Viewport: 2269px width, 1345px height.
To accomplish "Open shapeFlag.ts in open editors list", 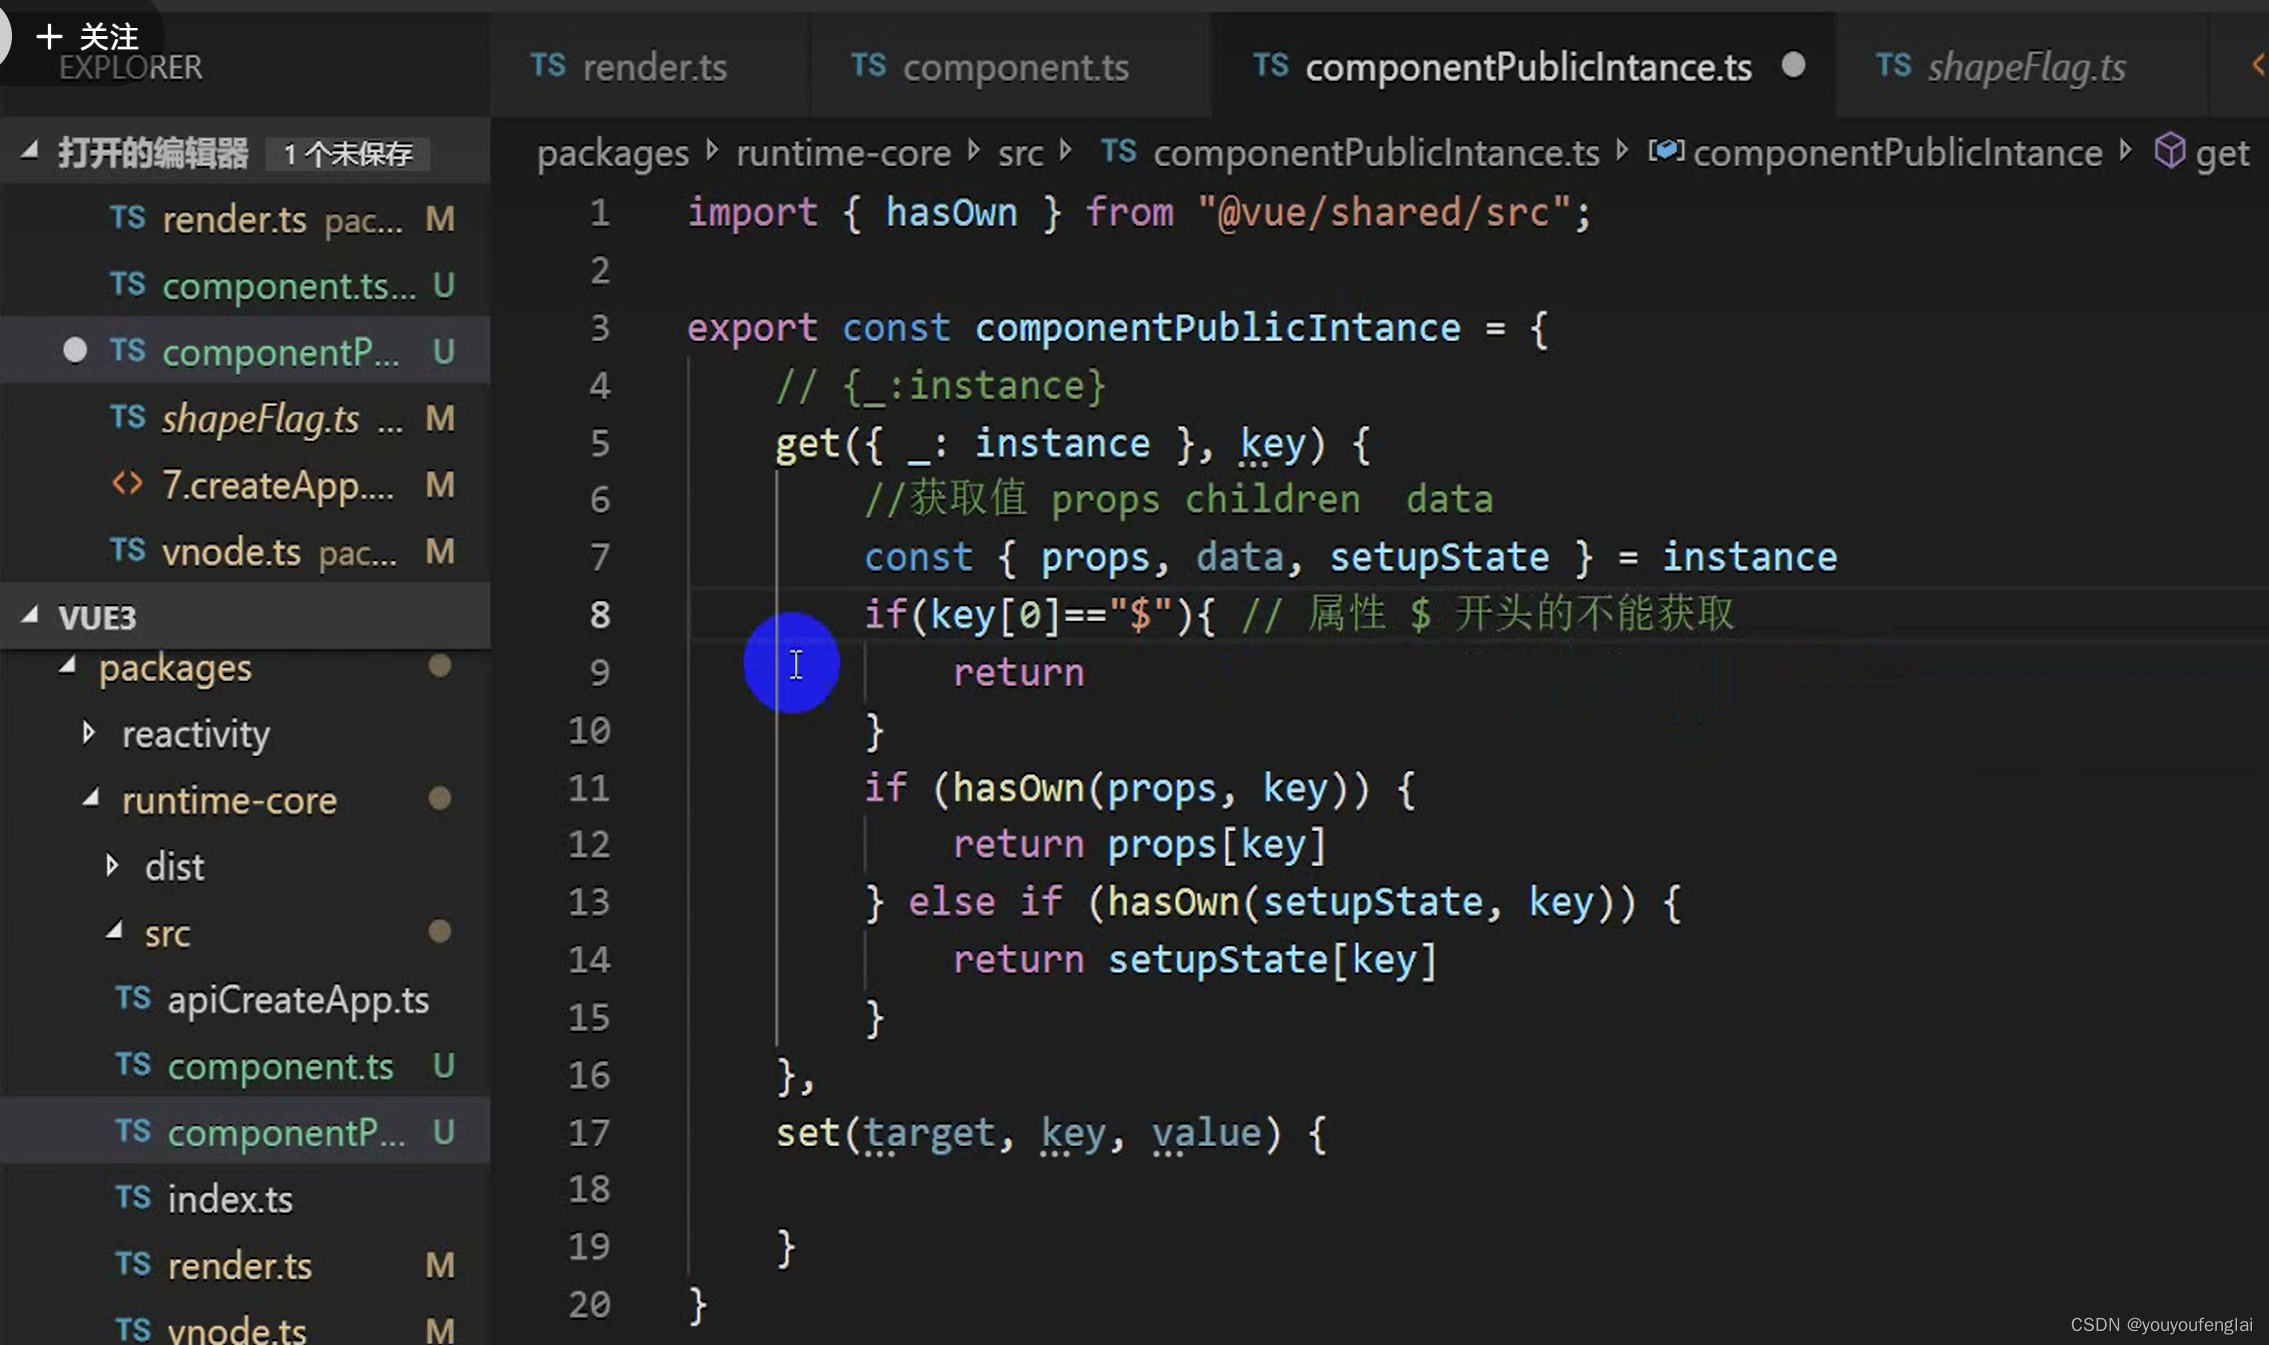I will (245, 418).
